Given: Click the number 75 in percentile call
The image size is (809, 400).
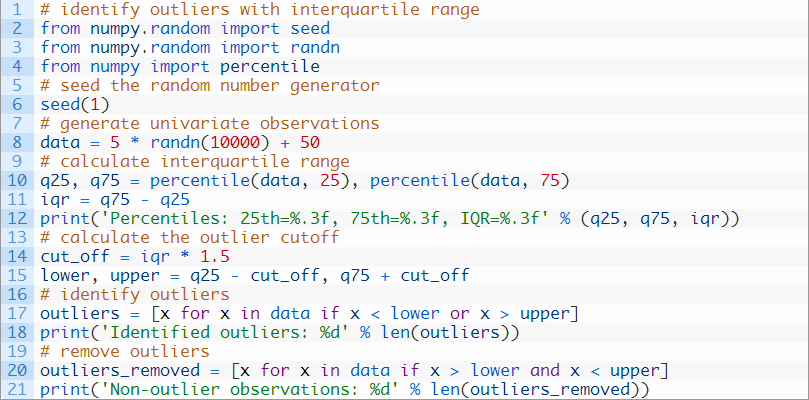Looking at the screenshot, I should point(550,181).
